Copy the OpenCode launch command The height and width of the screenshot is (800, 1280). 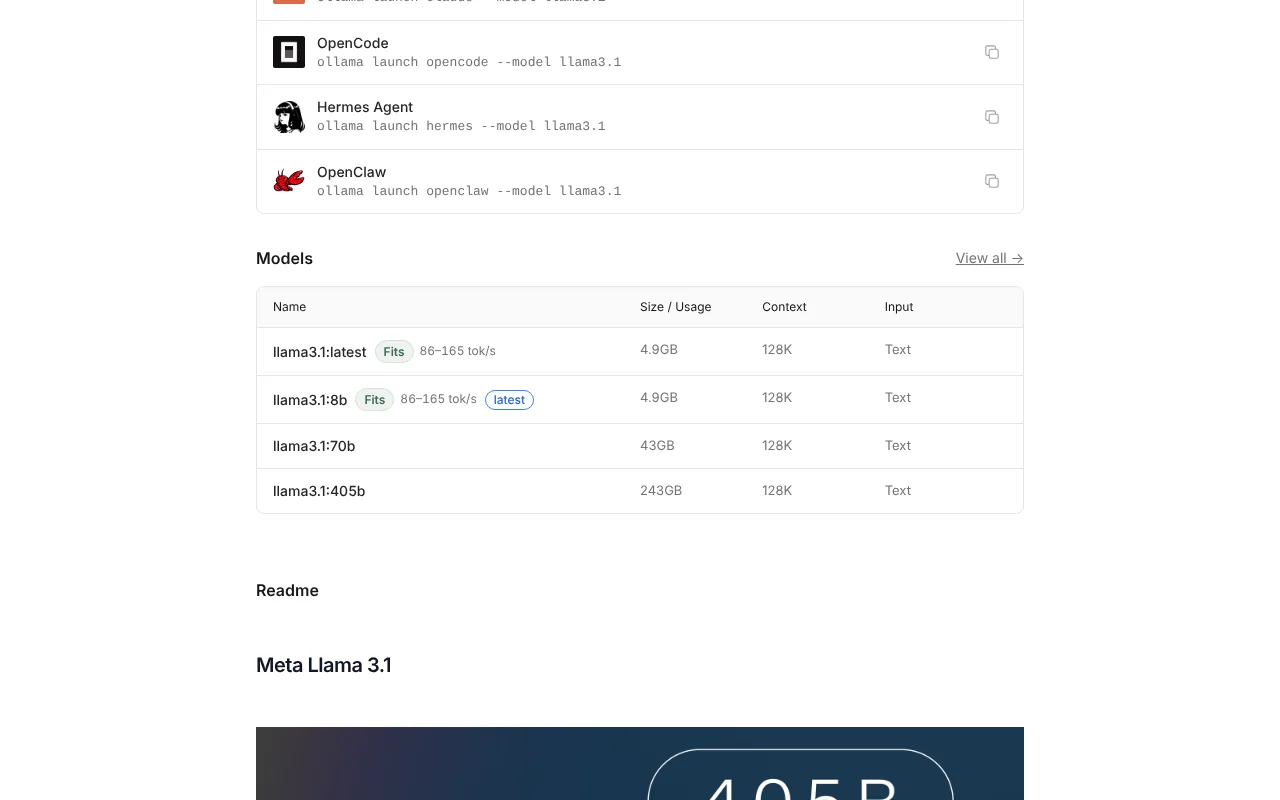992,52
